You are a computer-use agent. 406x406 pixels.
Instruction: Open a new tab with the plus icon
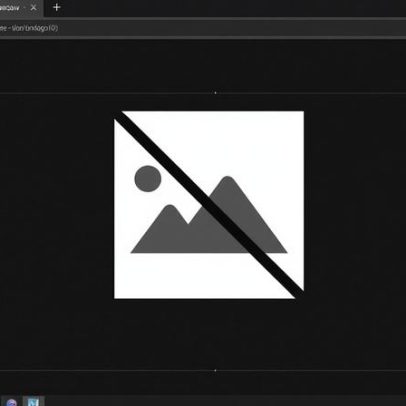pos(56,7)
